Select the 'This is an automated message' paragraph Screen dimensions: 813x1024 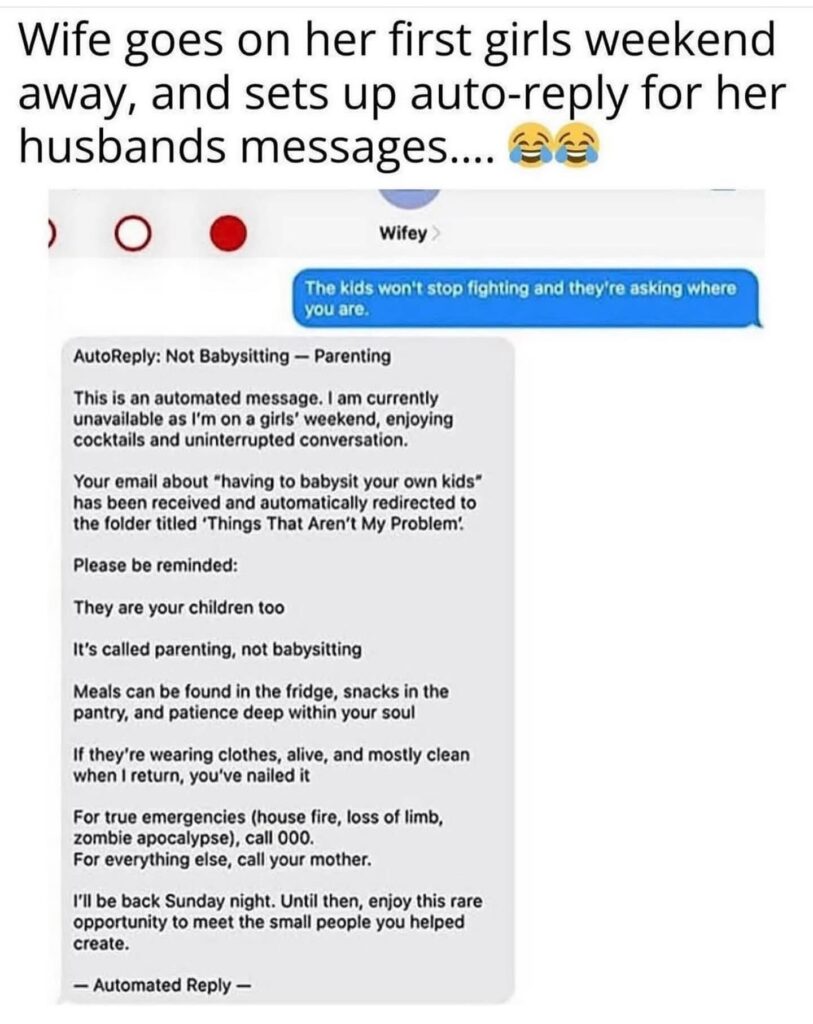click(263, 419)
